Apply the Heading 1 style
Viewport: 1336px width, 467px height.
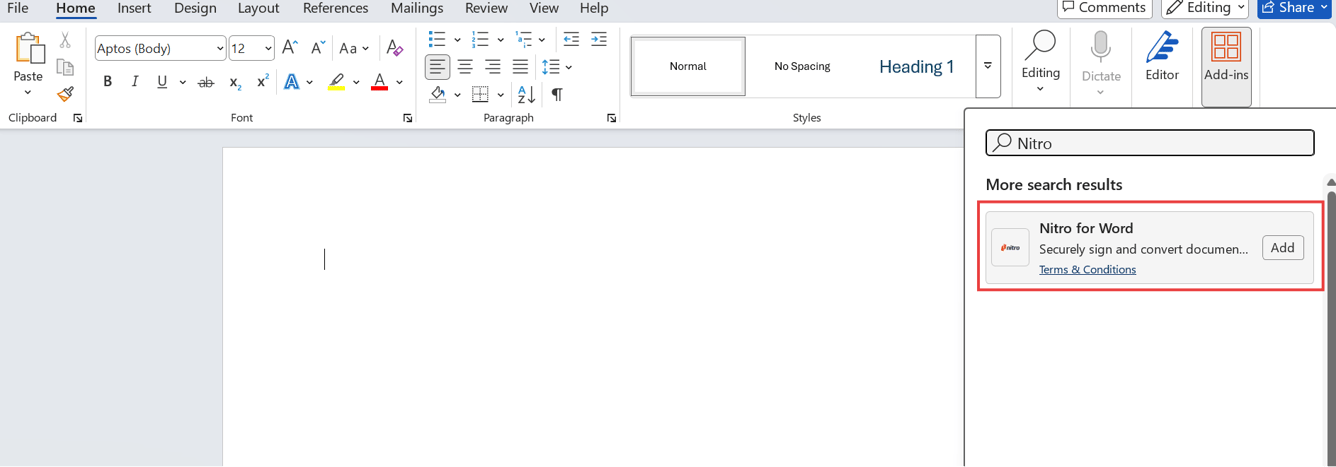[917, 67]
